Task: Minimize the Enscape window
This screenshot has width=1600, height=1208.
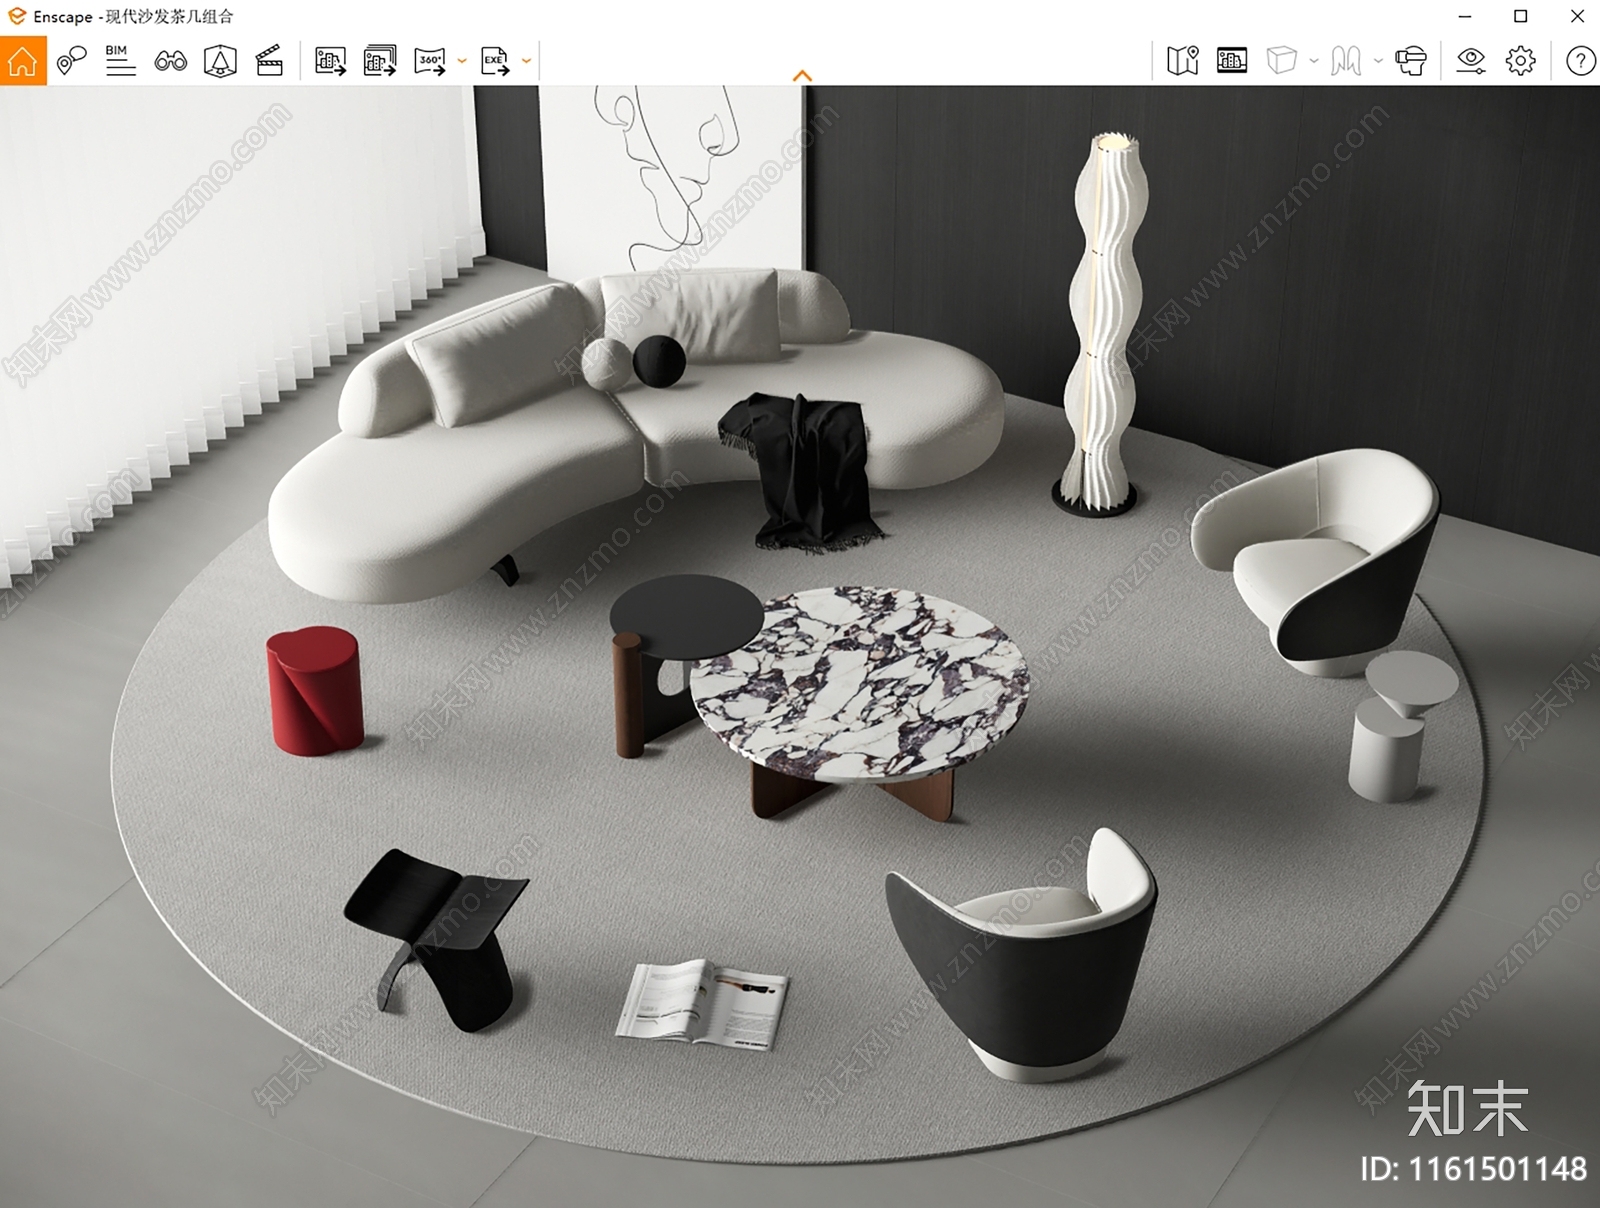Action: [x=1465, y=16]
